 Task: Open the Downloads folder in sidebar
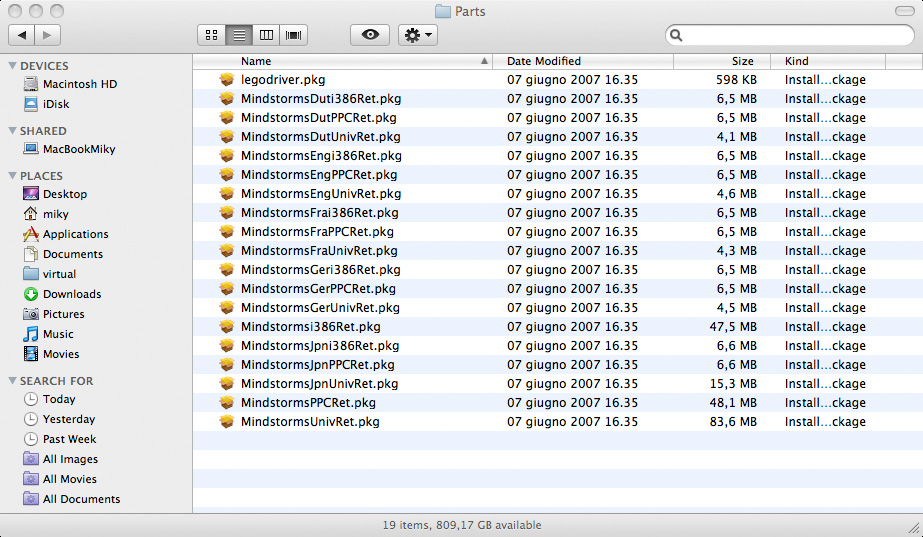(x=71, y=294)
